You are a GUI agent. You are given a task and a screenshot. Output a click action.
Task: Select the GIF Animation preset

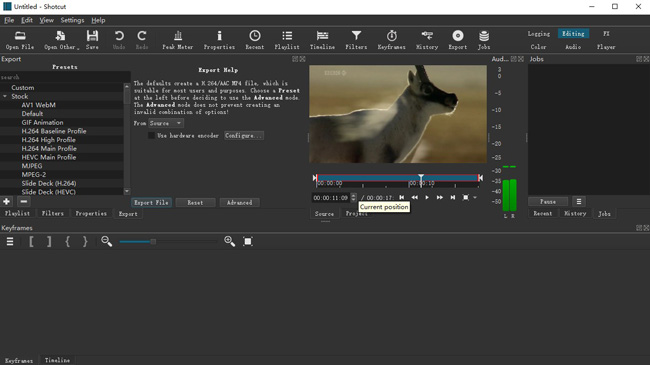pyautogui.click(x=42, y=122)
